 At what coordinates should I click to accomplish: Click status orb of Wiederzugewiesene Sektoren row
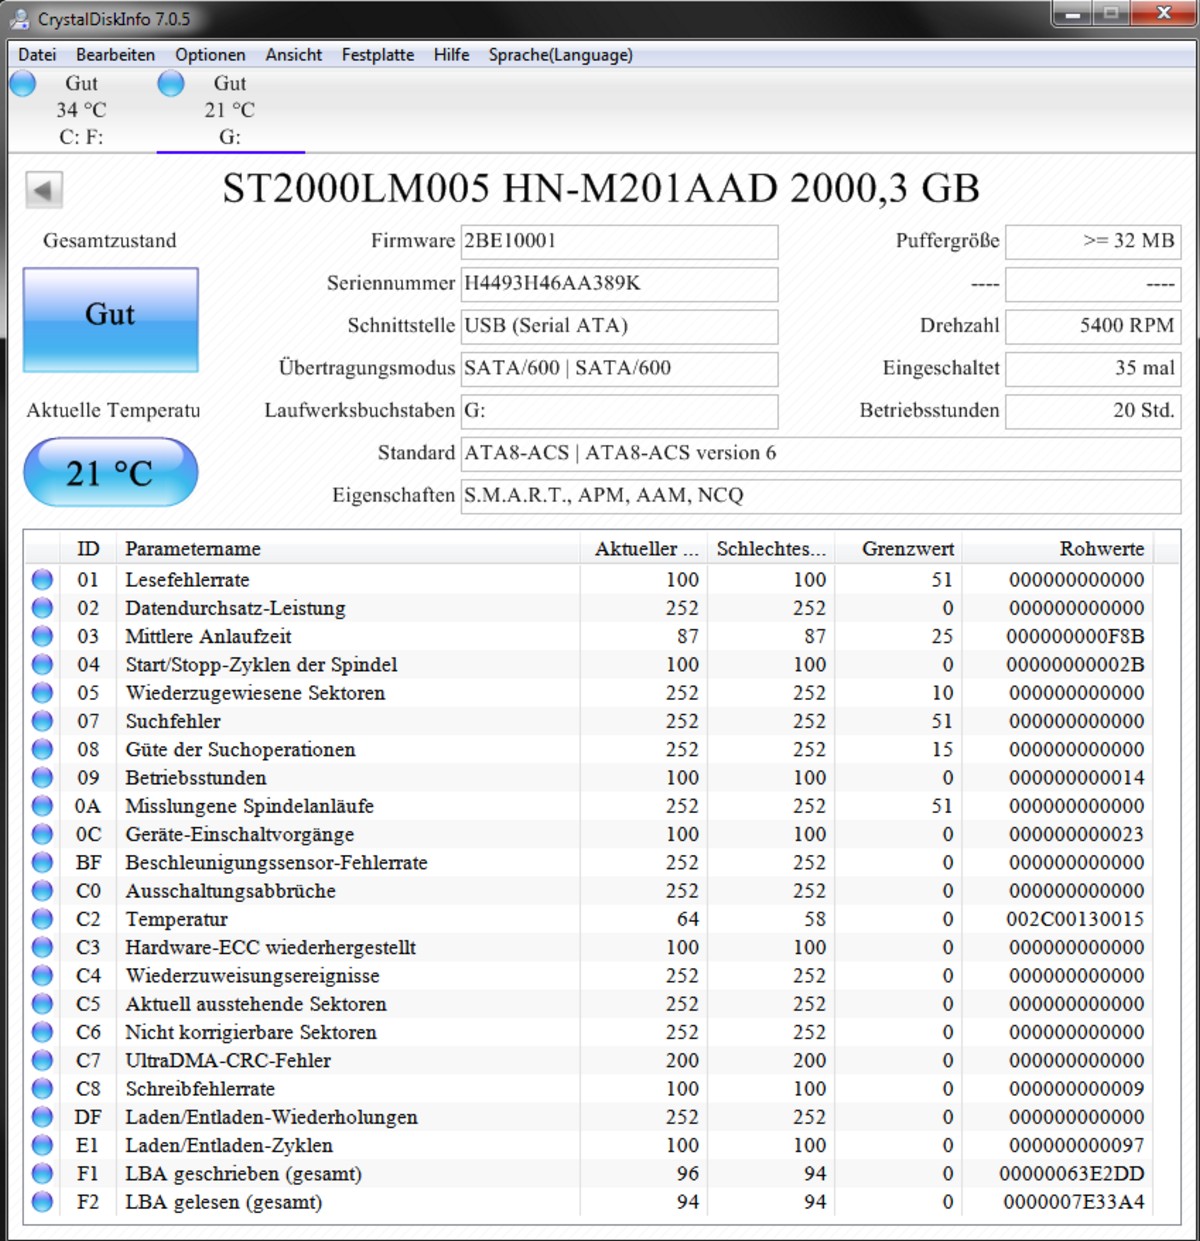42,693
